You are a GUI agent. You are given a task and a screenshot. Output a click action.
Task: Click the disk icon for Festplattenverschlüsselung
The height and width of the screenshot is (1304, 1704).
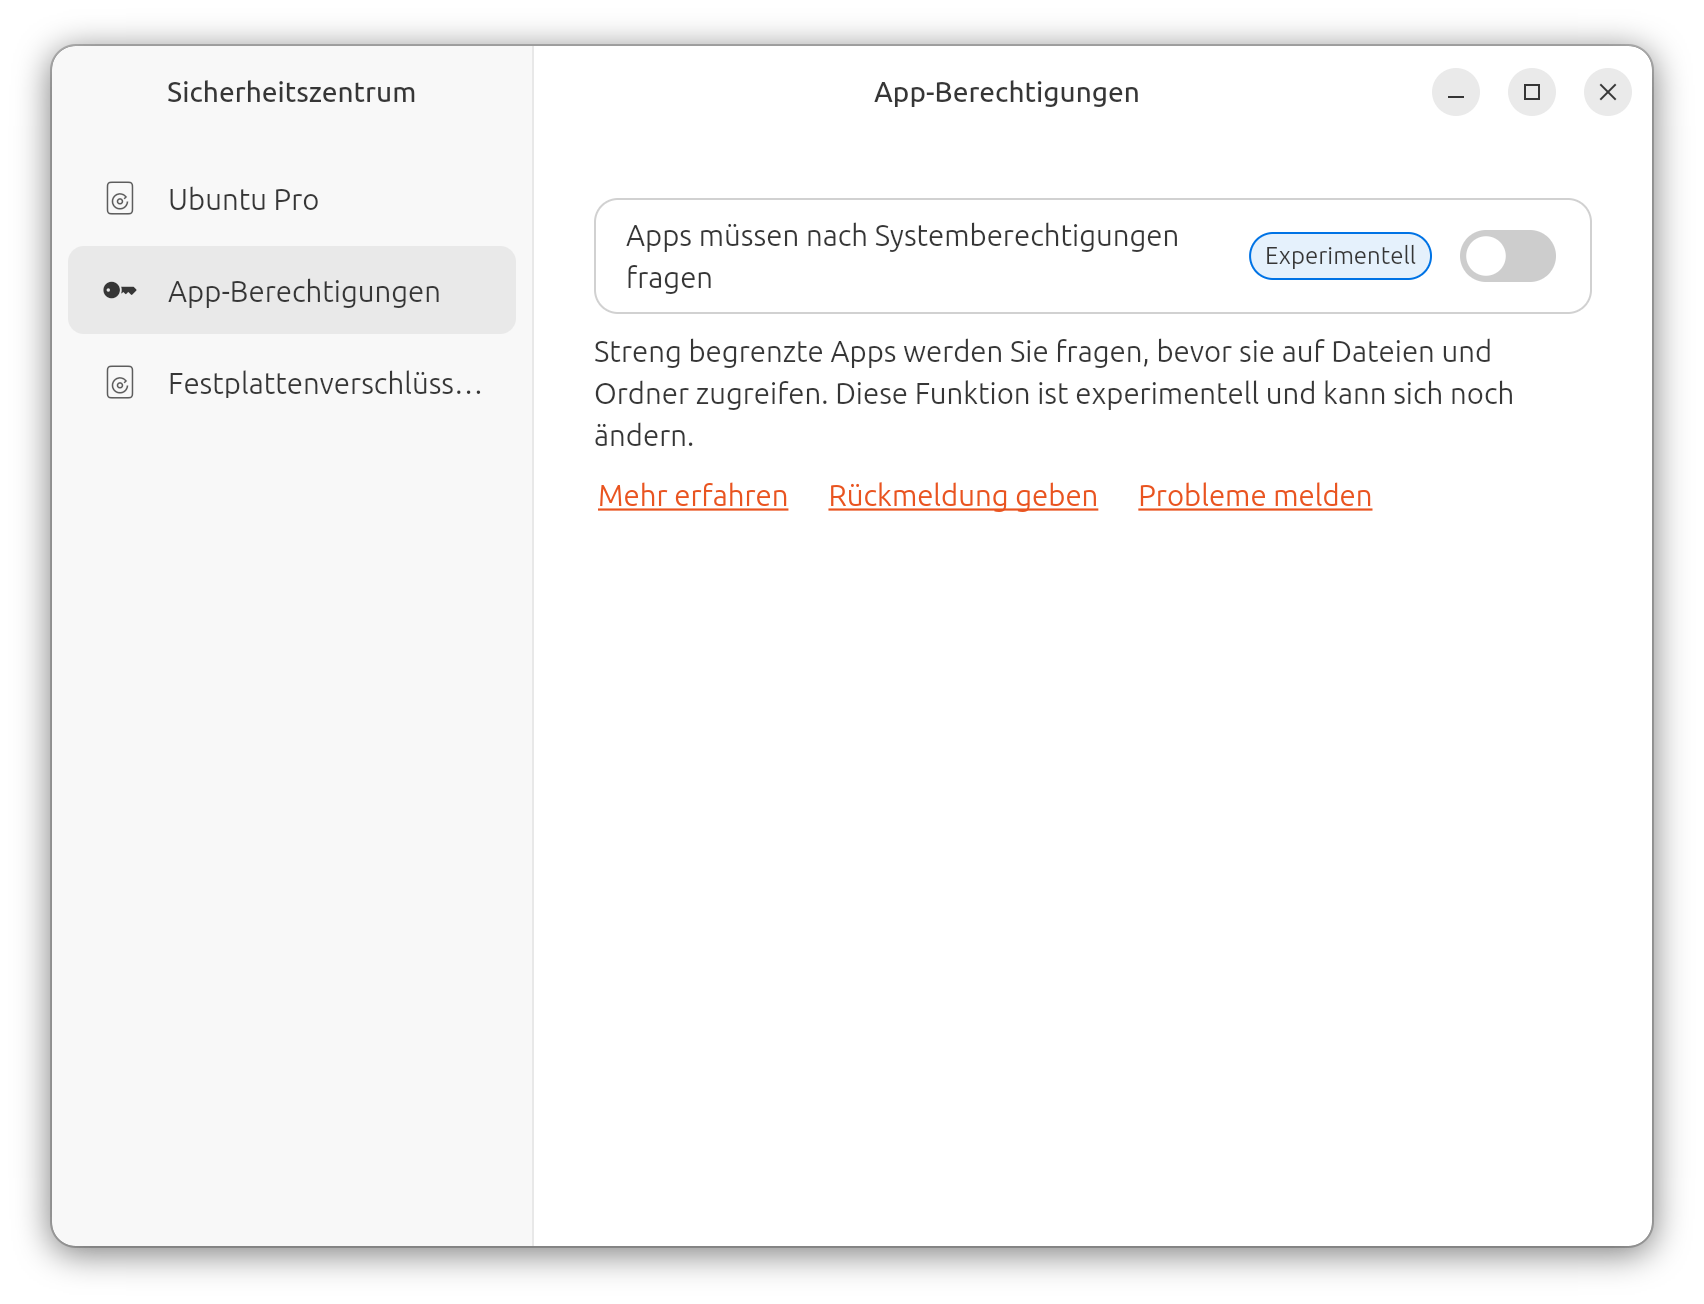click(x=120, y=383)
